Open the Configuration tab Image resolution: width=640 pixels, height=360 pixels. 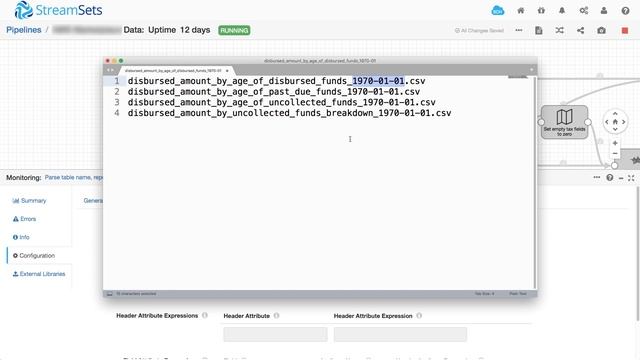click(34, 256)
